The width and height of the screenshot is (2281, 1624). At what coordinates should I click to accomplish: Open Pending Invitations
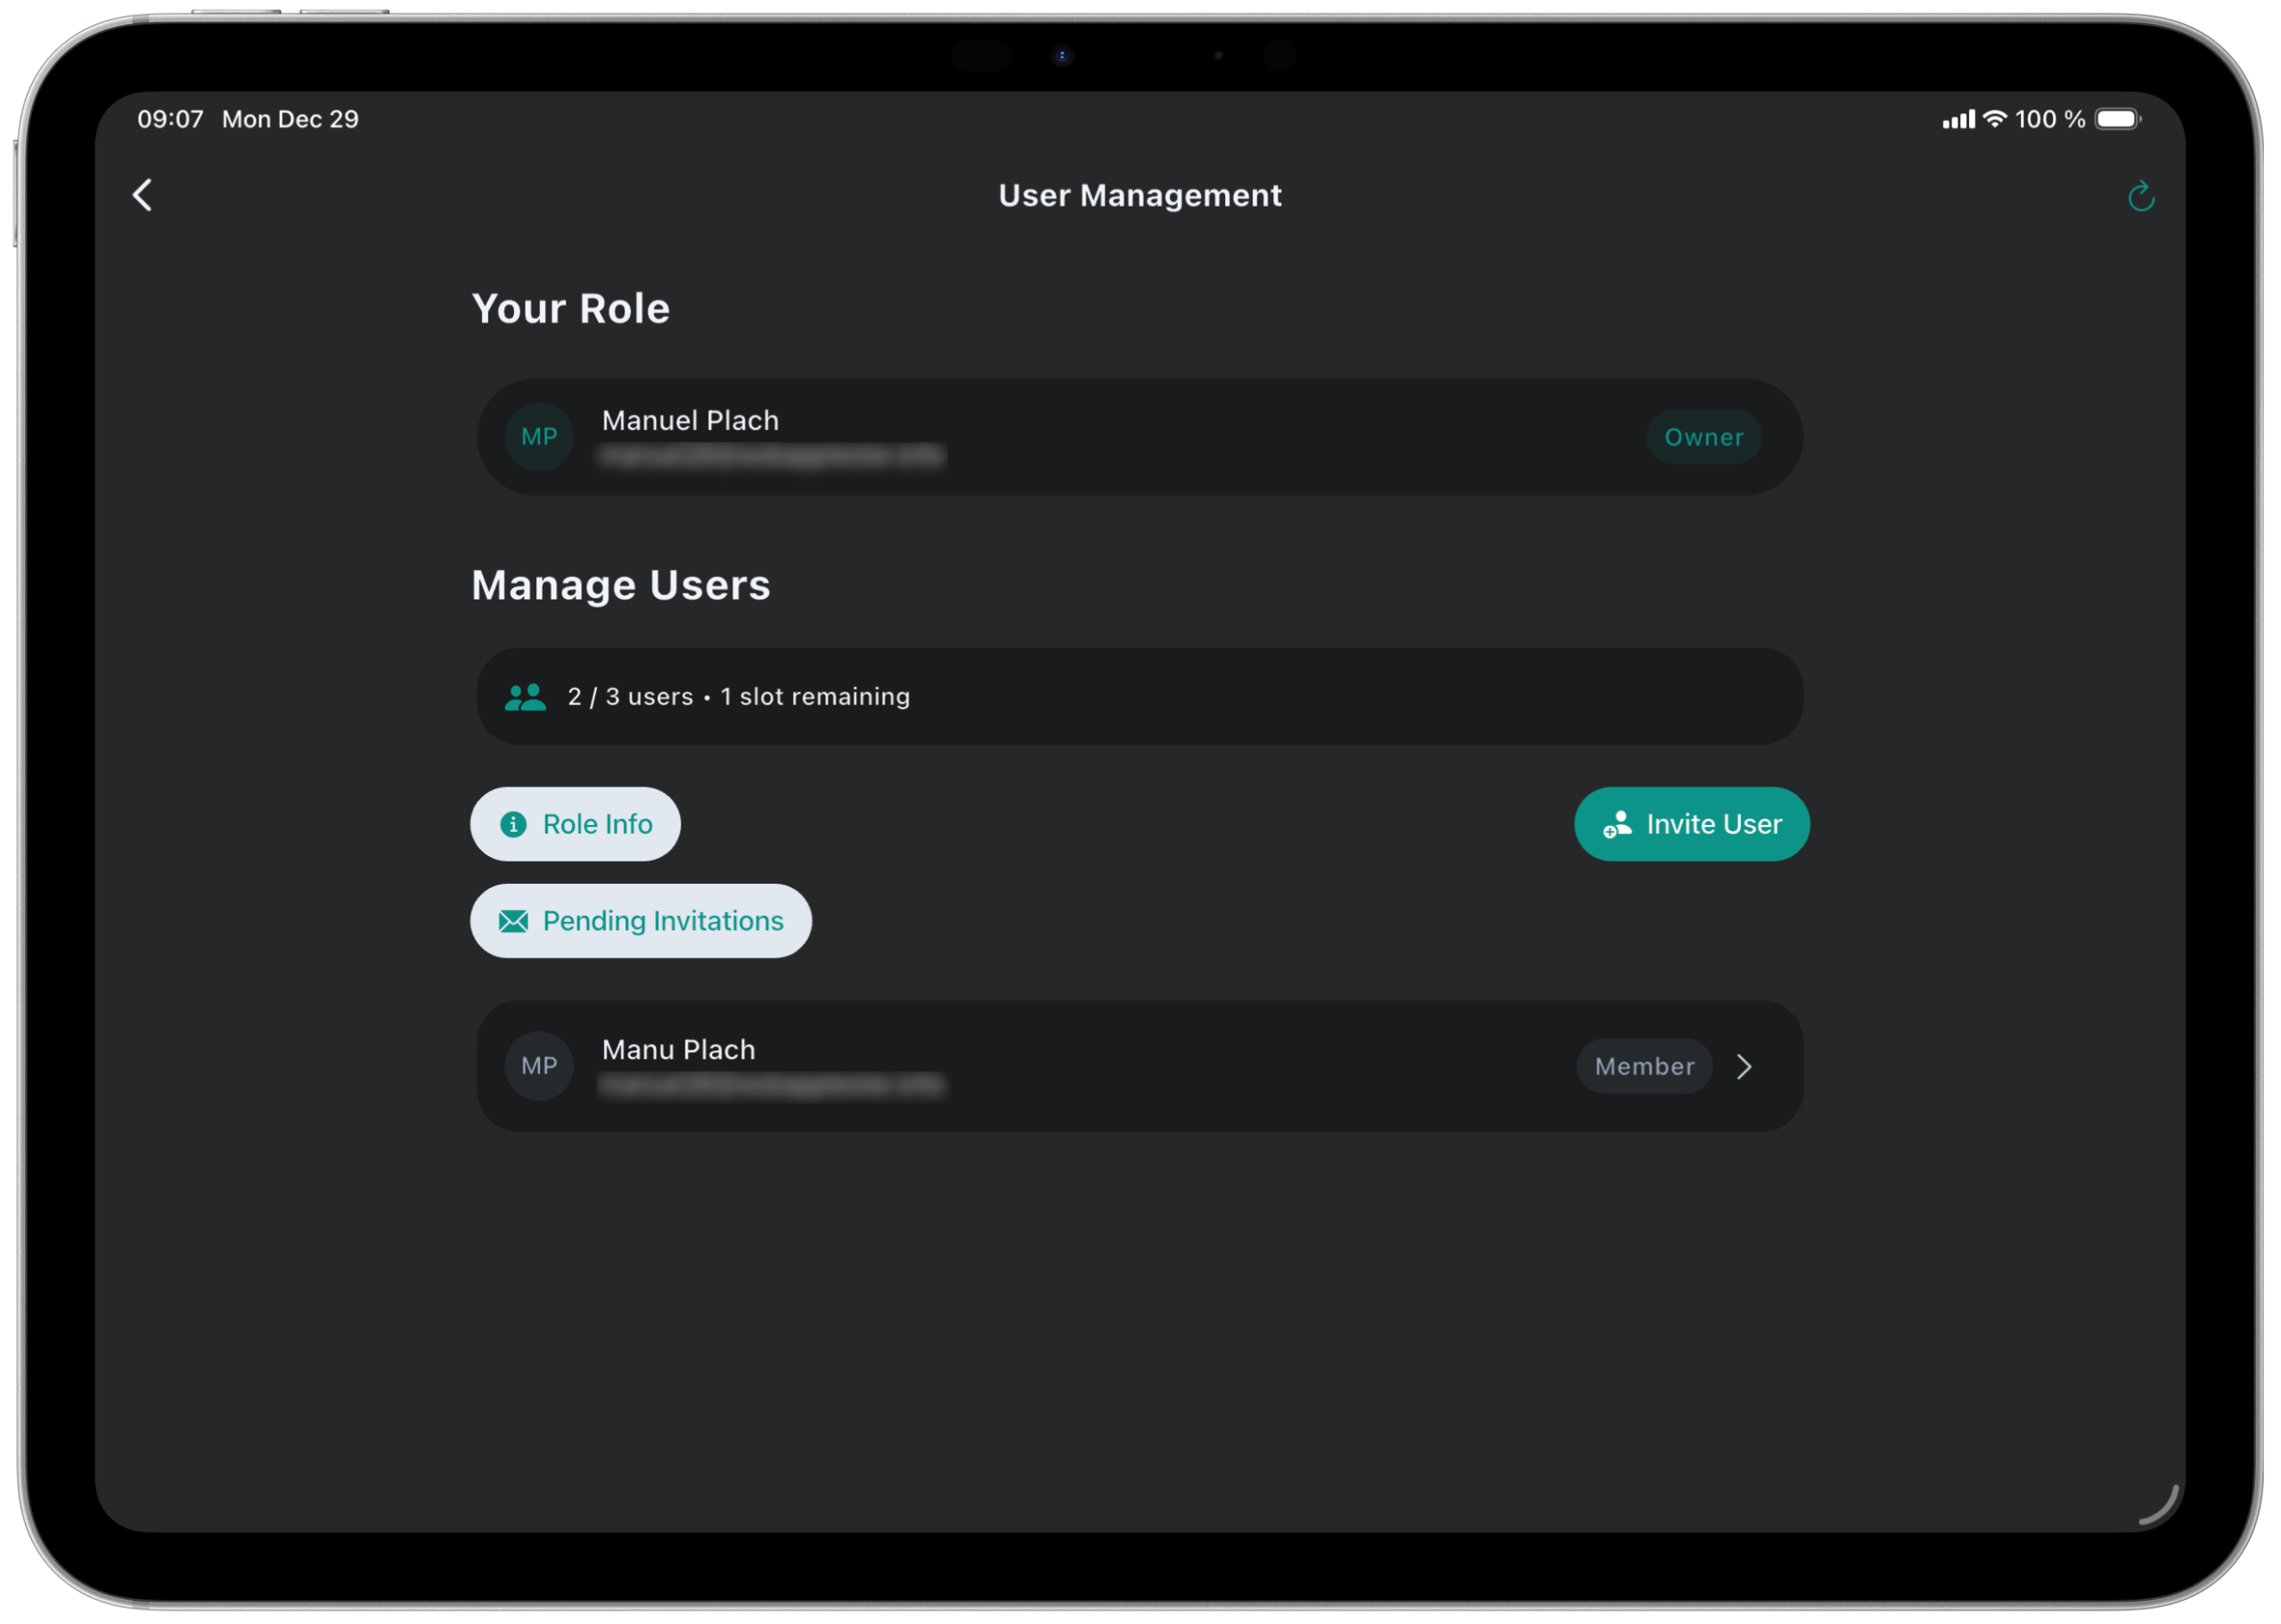[x=641, y=921]
